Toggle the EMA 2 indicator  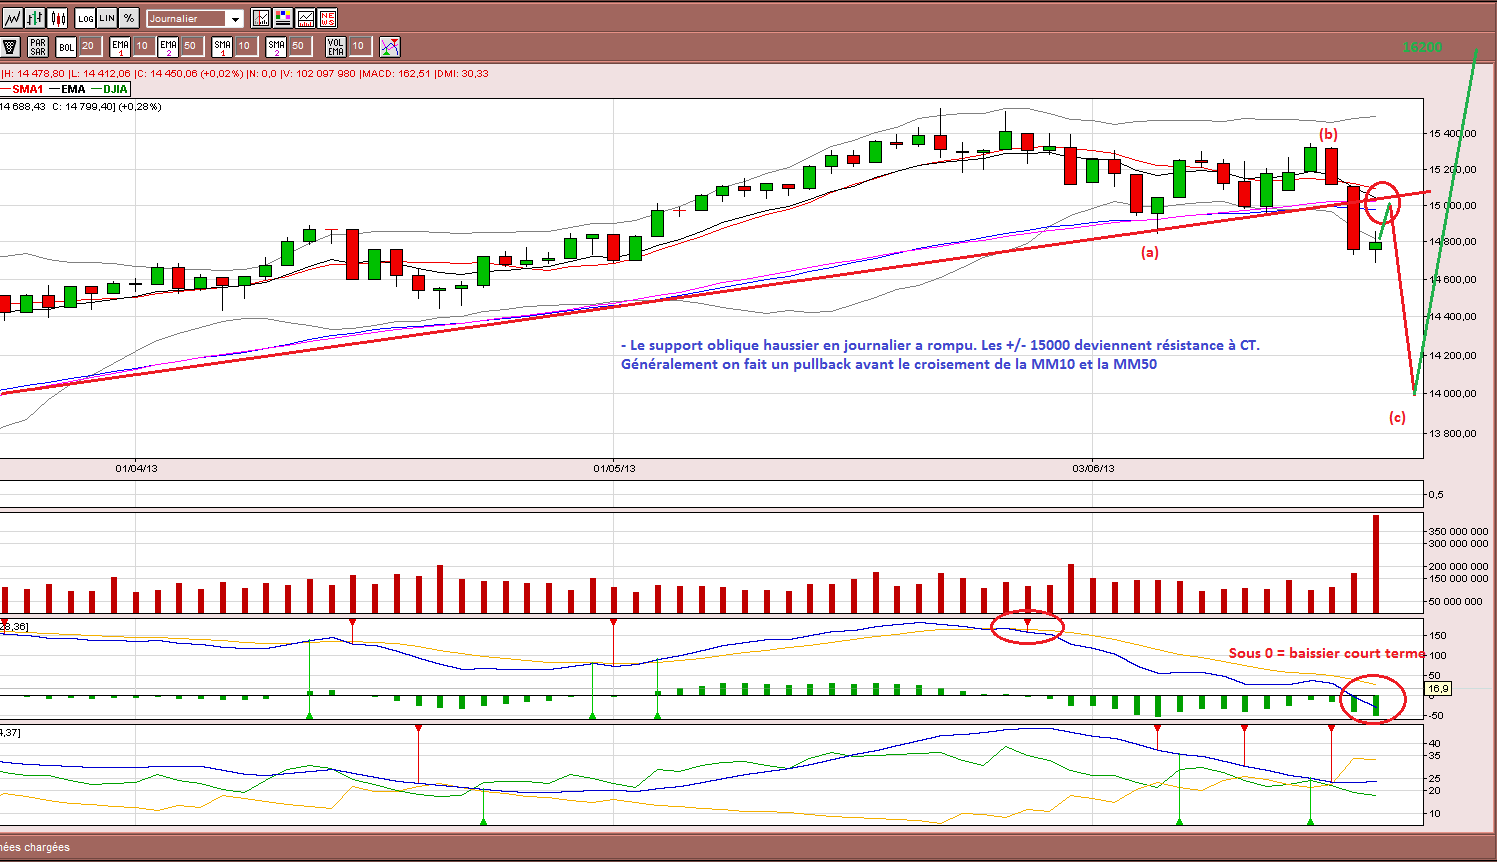coord(168,46)
